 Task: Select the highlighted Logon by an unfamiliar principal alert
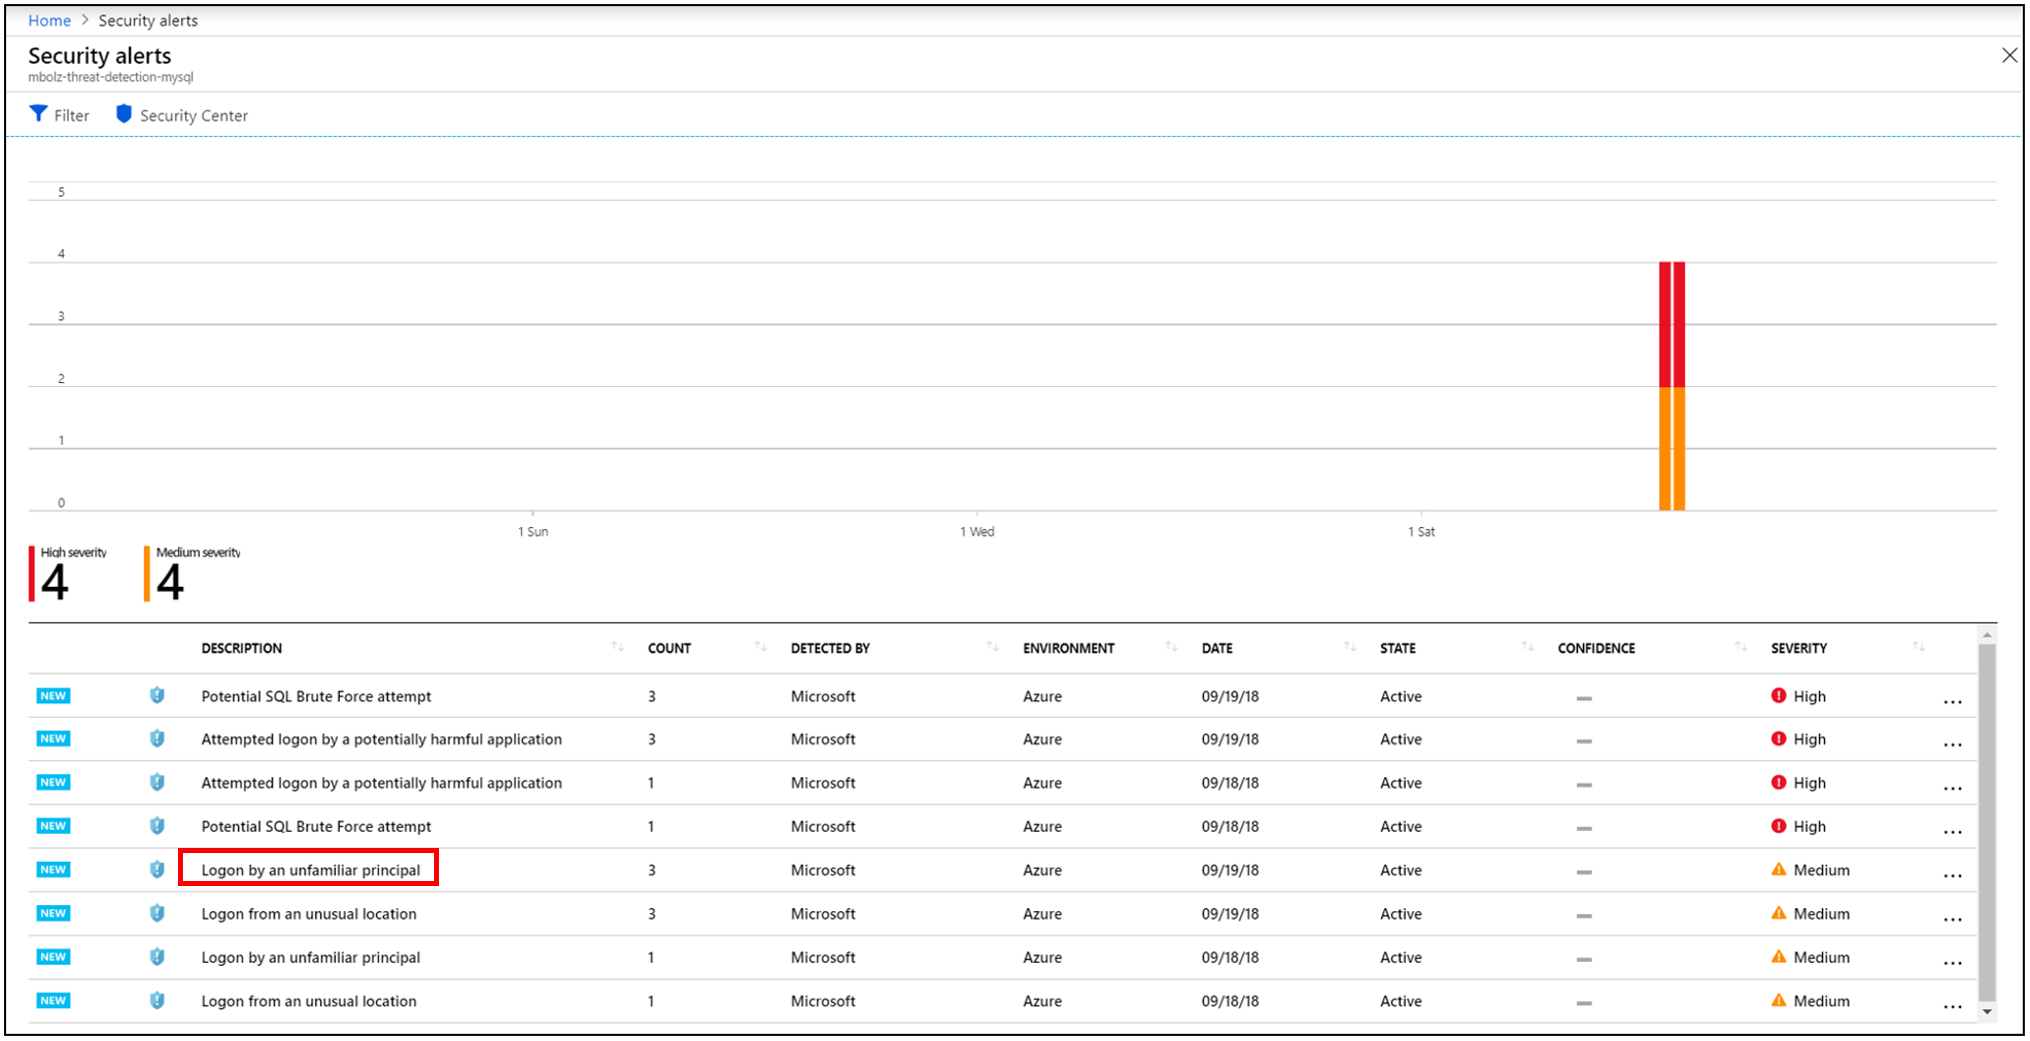pyautogui.click(x=310, y=869)
